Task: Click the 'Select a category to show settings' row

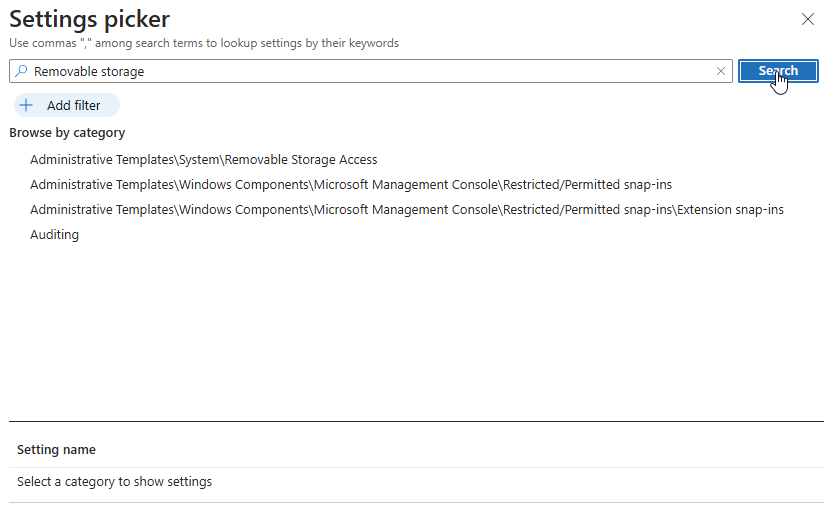Action: [114, 481]
